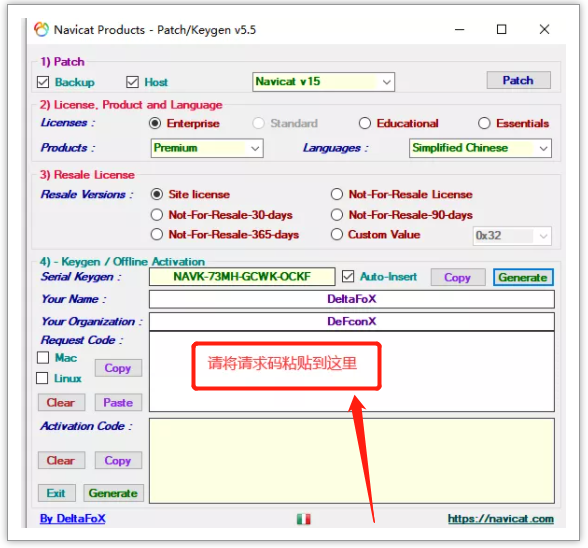
Task: Copy the request code
Action: 118,368
